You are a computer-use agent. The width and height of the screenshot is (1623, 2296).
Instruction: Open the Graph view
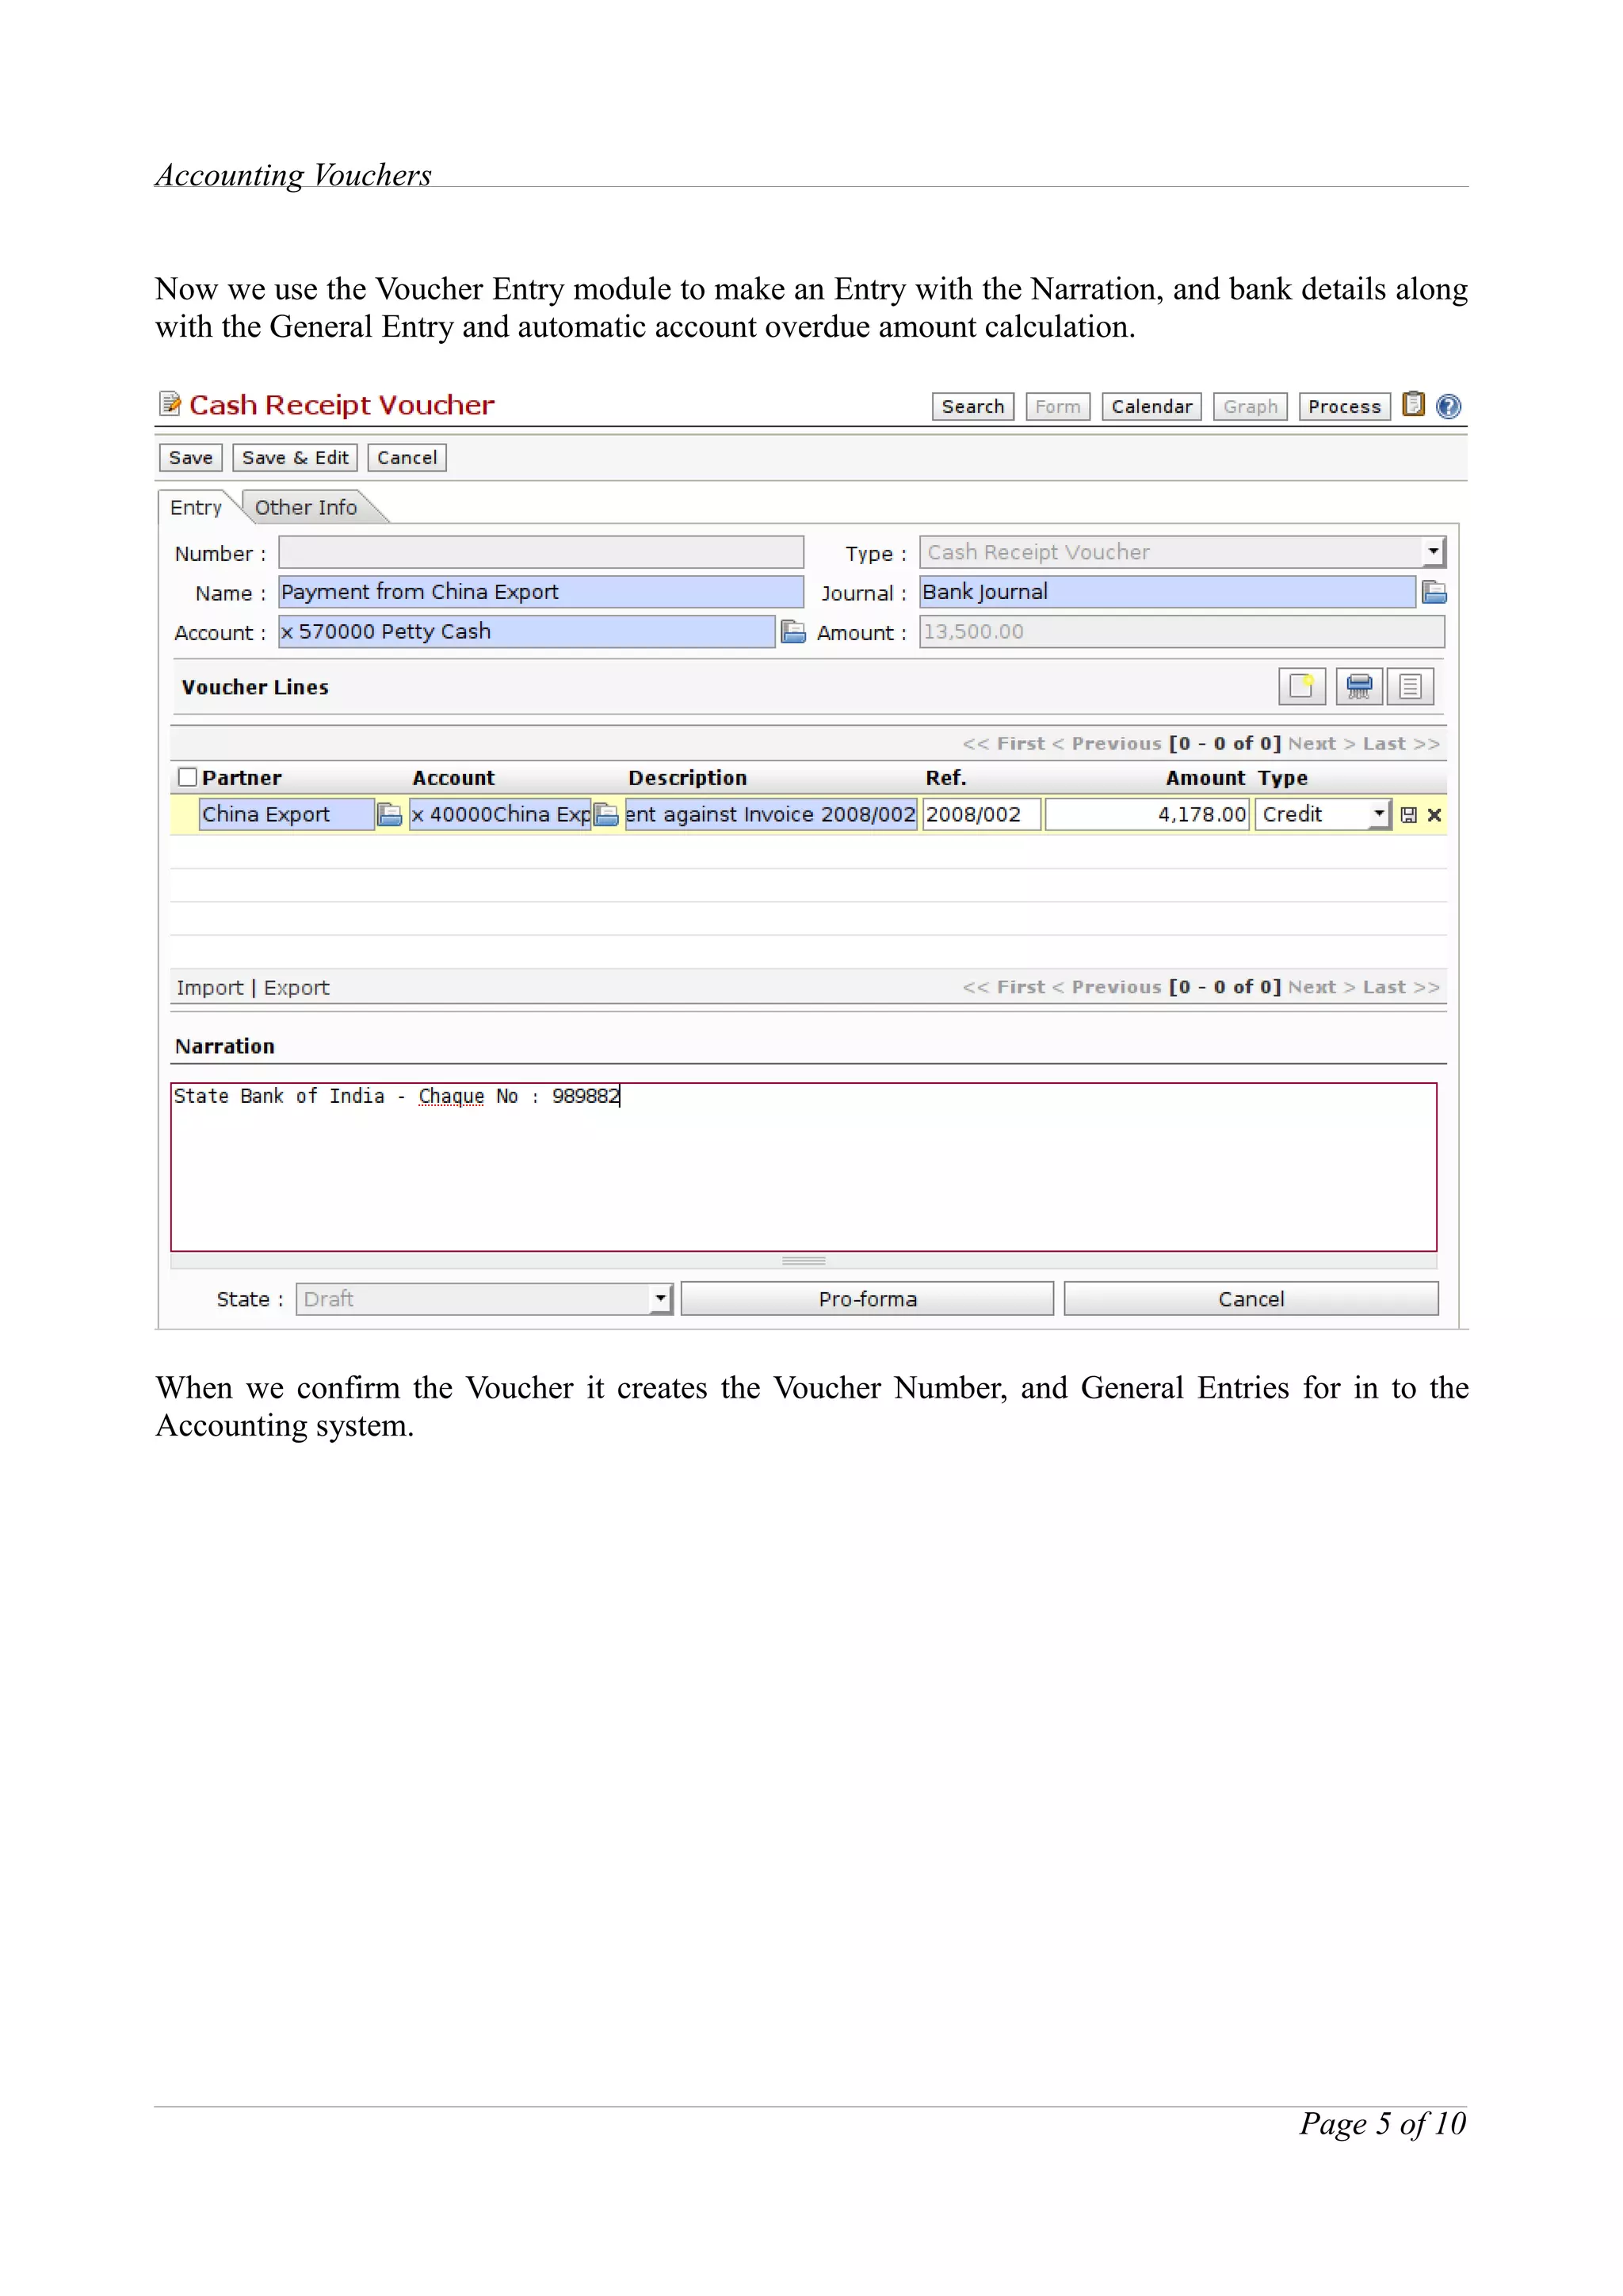click(x=1250, y=407)
